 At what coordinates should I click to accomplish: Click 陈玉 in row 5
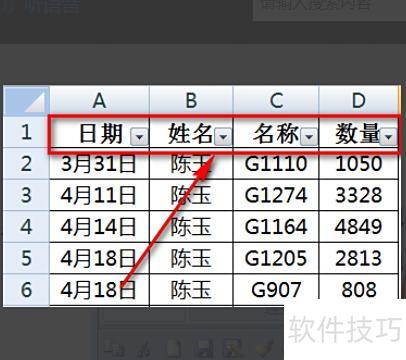pos(191,258)
